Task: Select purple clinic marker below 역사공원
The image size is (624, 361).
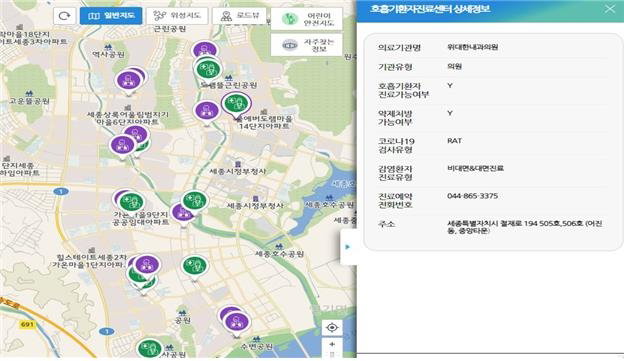Action: pyautogui.click(x=128, y=81)
